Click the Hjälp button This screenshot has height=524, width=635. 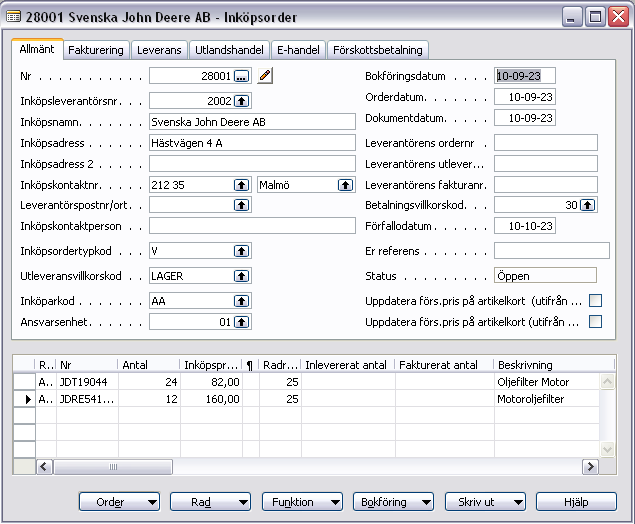point(576,502)
